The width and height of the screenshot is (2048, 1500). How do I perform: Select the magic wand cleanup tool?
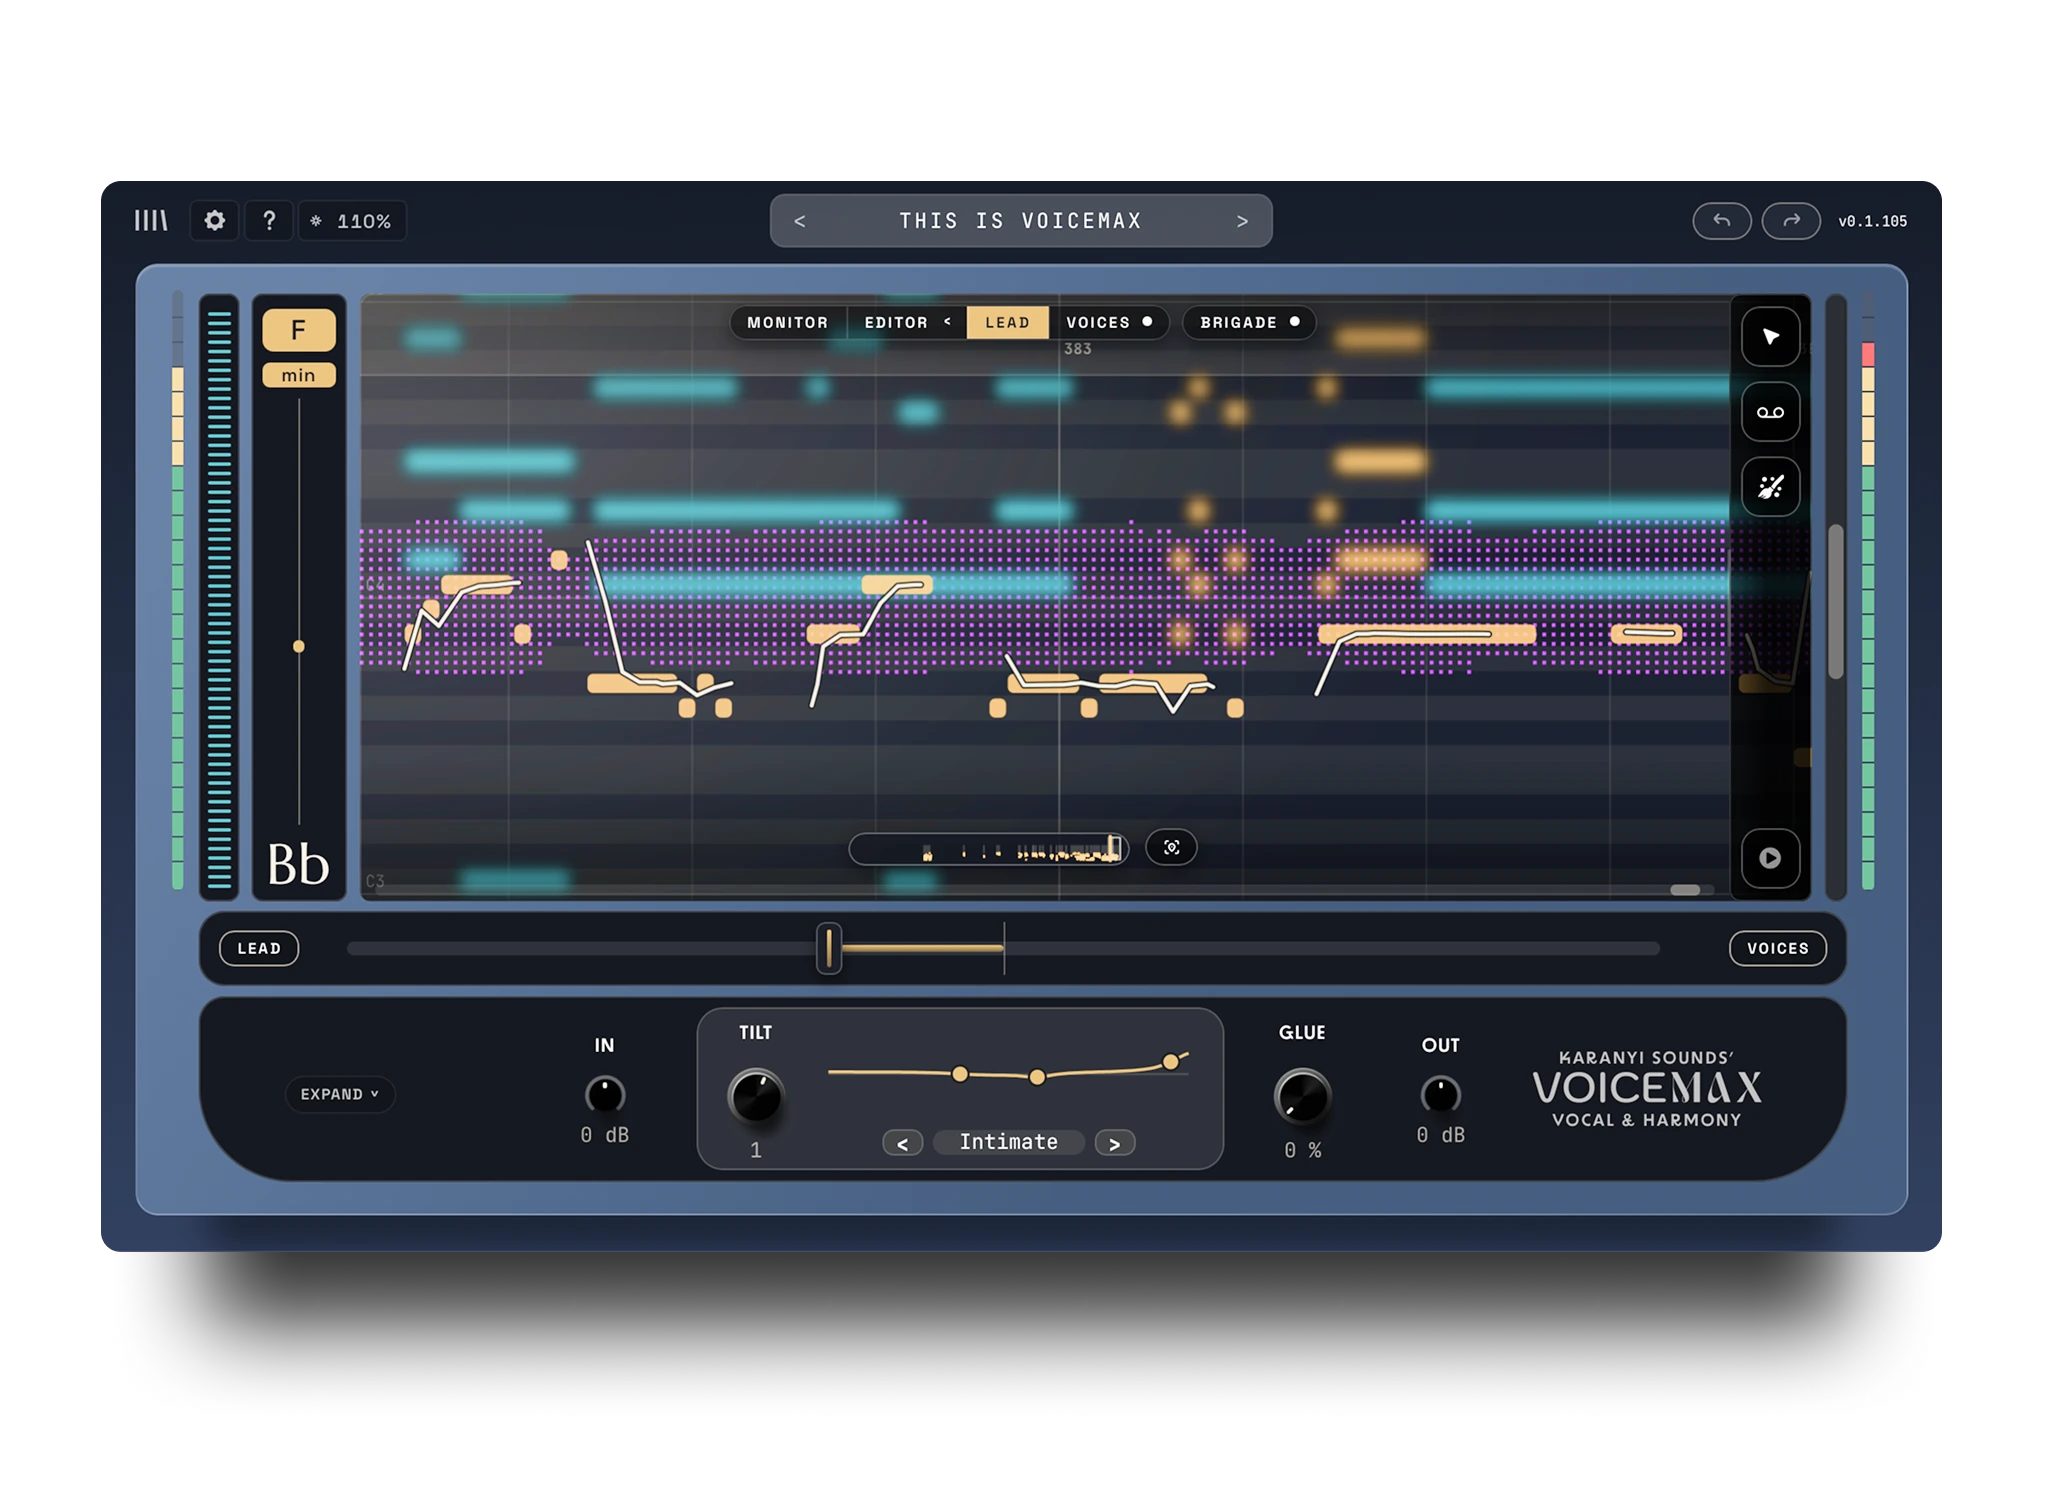pyautogui.click(x=1770, y=487)
